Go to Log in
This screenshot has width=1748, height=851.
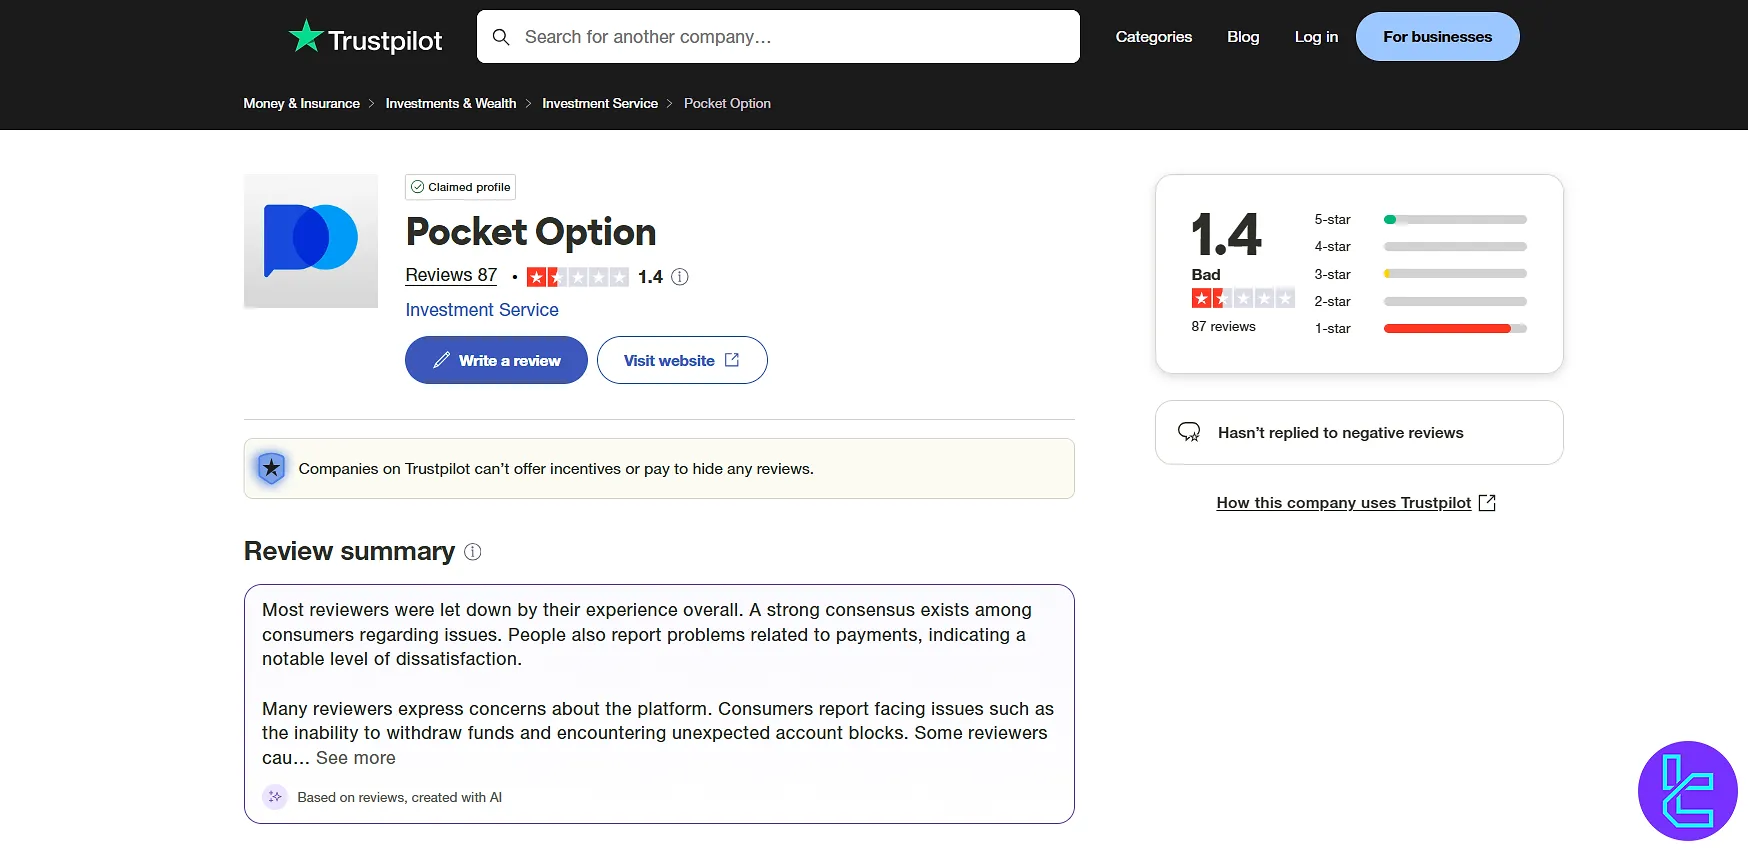tap(1316, 37)
